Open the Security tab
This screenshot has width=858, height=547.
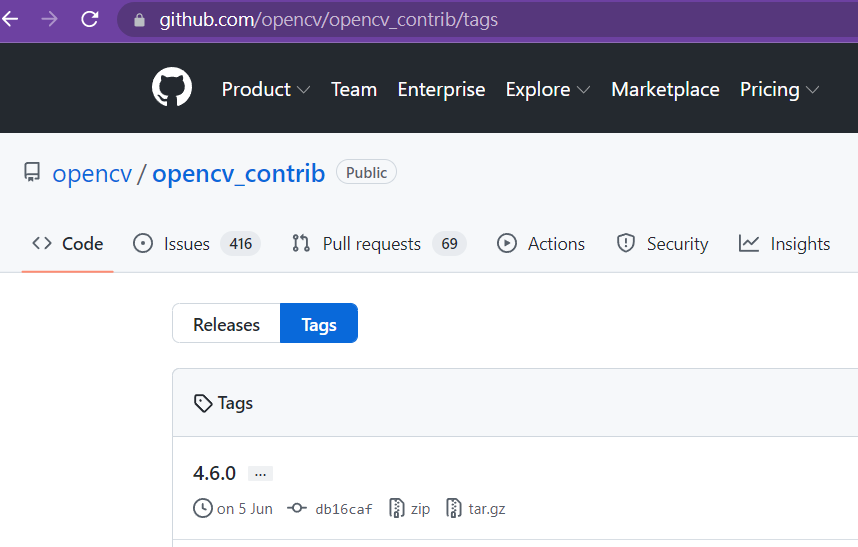pos(662,243)
